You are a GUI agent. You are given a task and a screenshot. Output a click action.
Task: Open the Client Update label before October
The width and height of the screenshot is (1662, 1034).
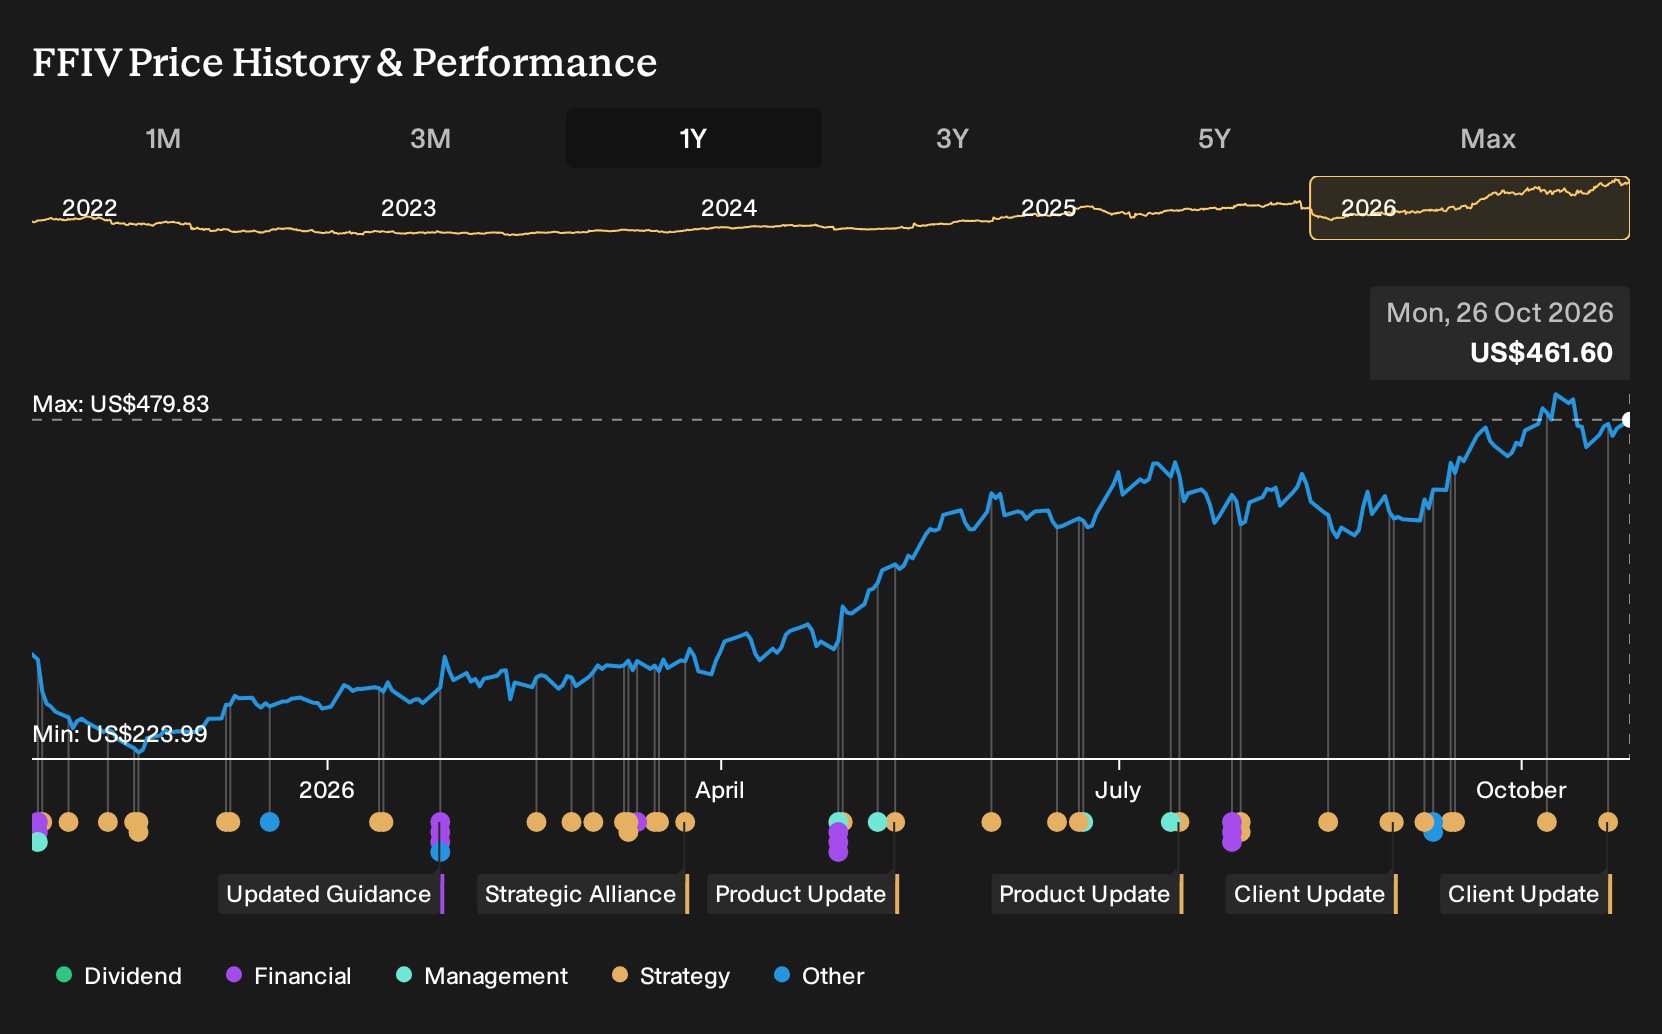point(1311,894)
